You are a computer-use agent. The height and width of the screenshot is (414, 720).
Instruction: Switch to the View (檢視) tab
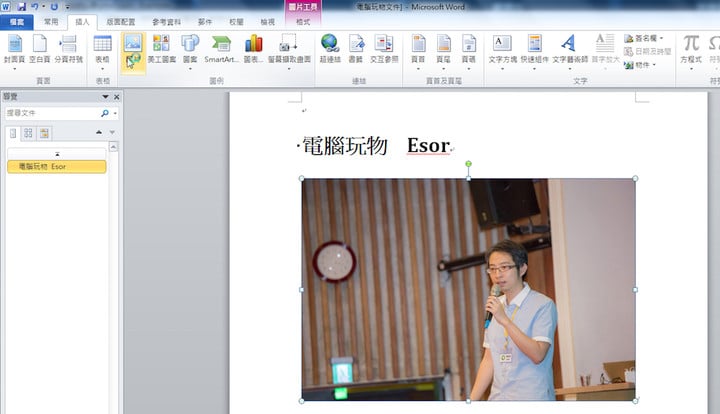[267, 22]
